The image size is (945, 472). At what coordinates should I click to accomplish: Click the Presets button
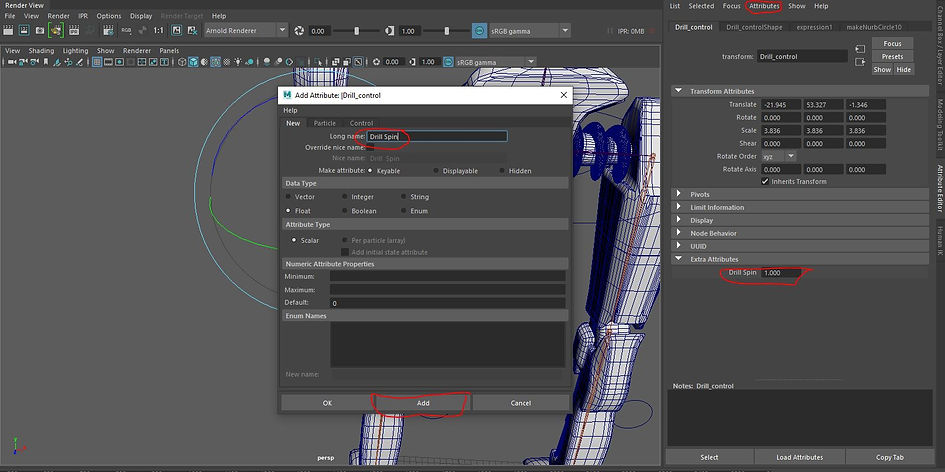[x=892, y=56]
